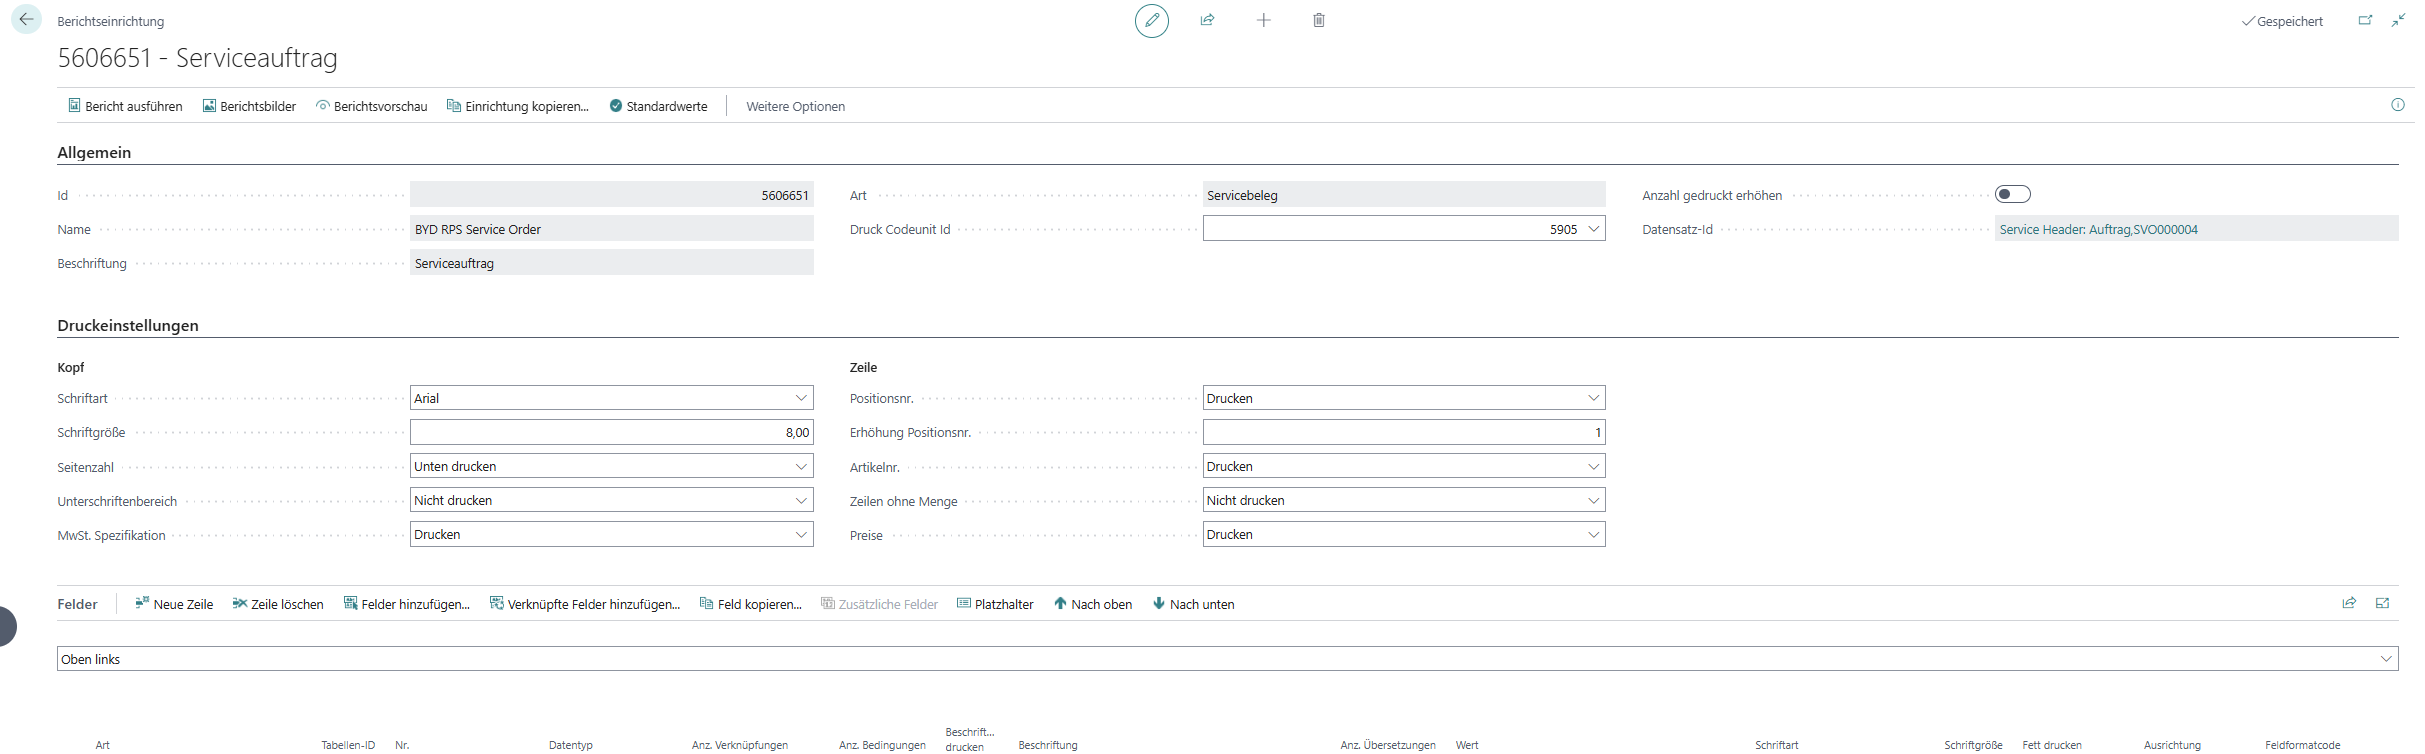The image size is (2425, 754).
Task: Open page in new window icon
Action: pos(2365,20)
